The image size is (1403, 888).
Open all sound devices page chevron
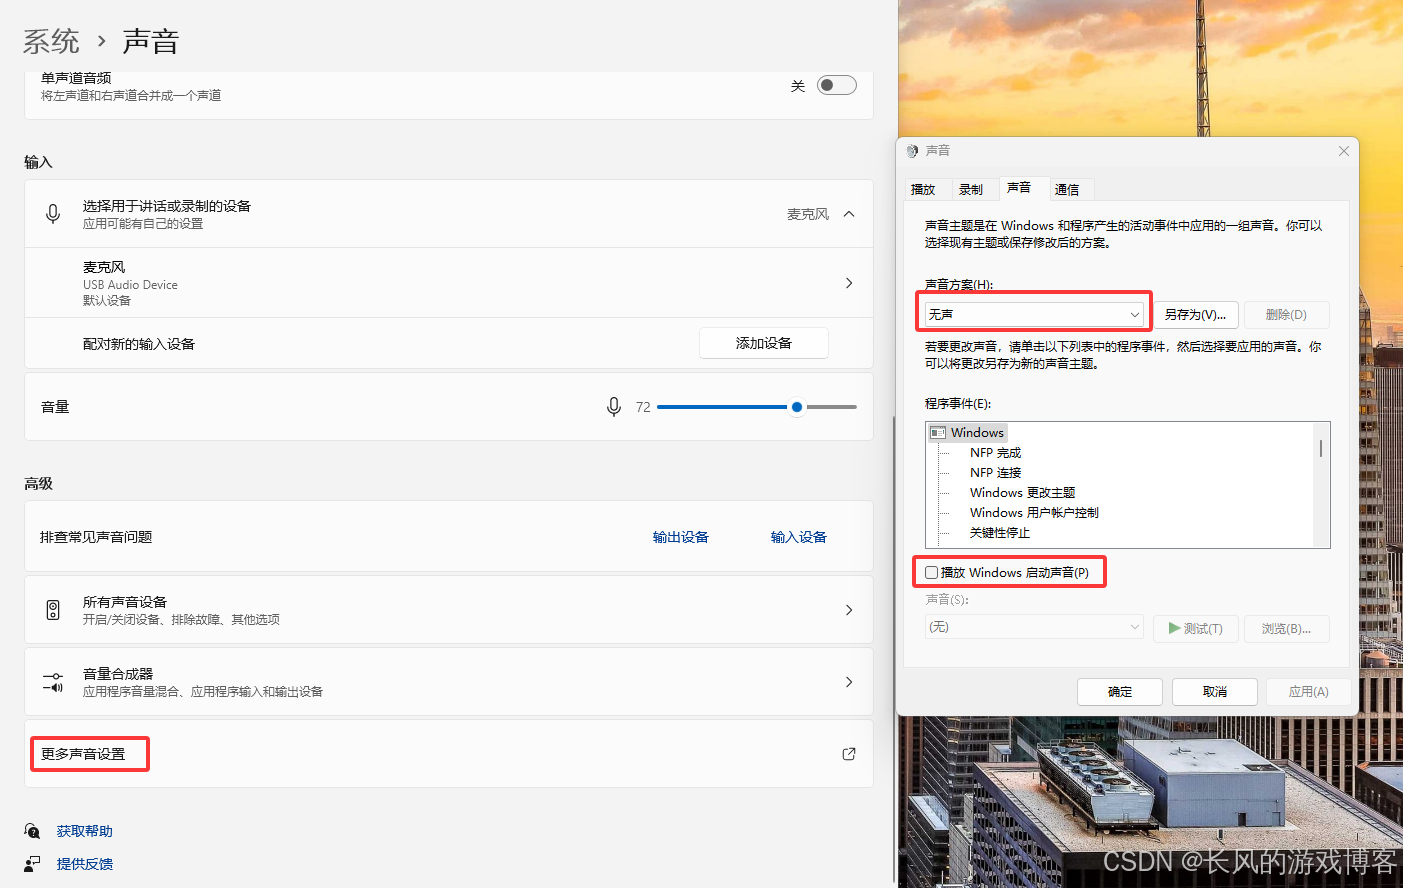click(849, 610)
